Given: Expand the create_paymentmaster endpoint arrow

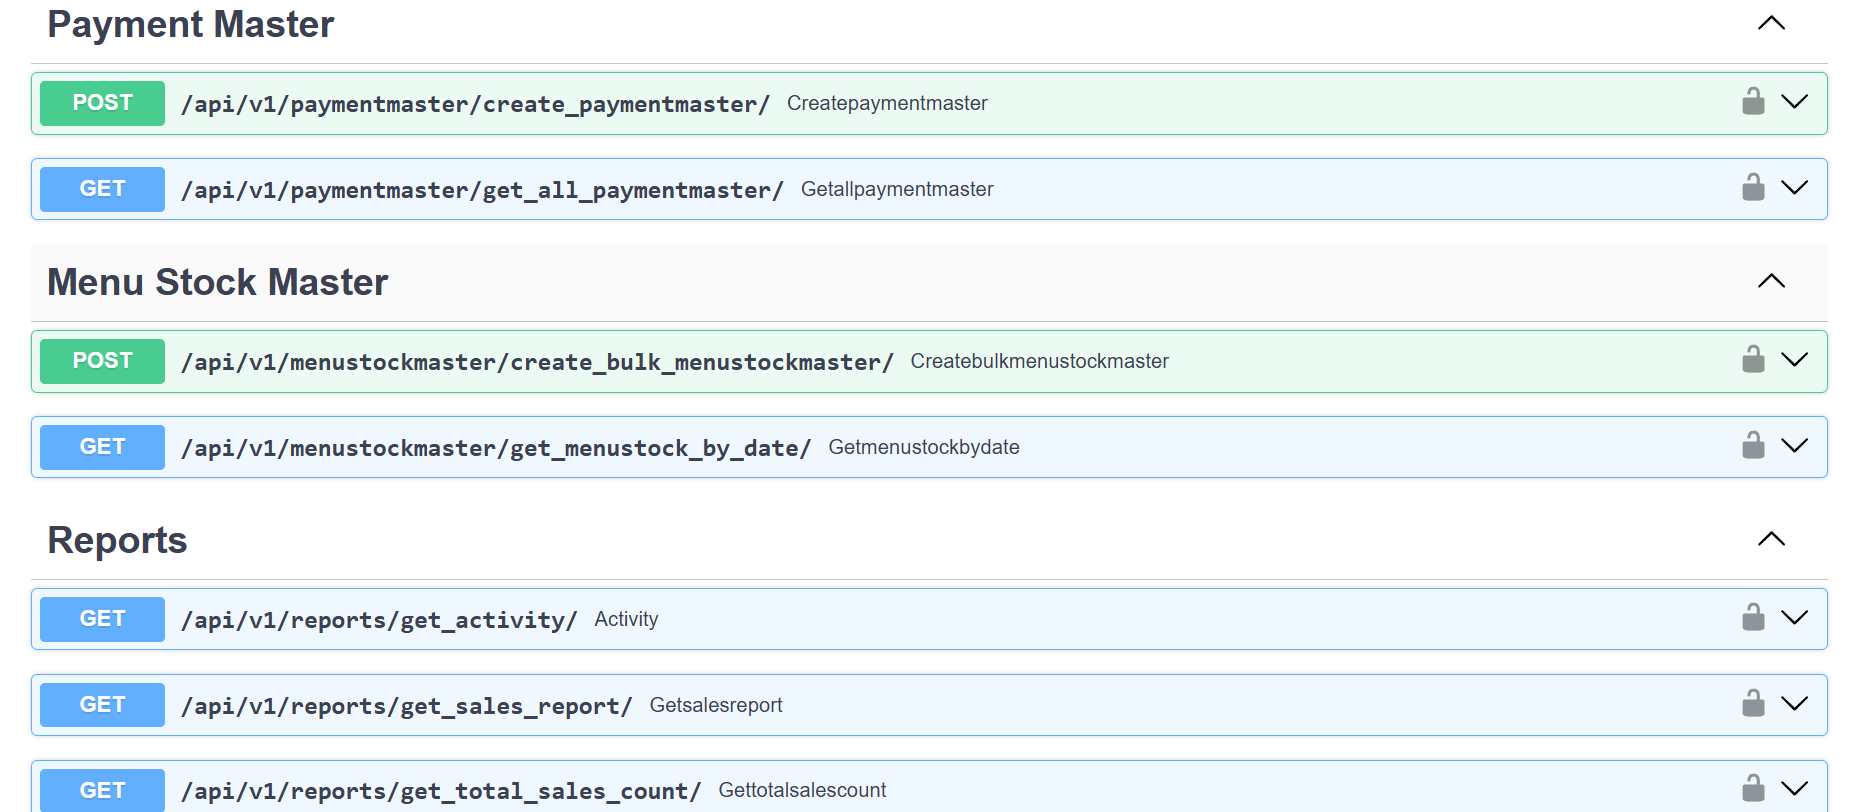Looking at the screenshot, I should 1795,102.
